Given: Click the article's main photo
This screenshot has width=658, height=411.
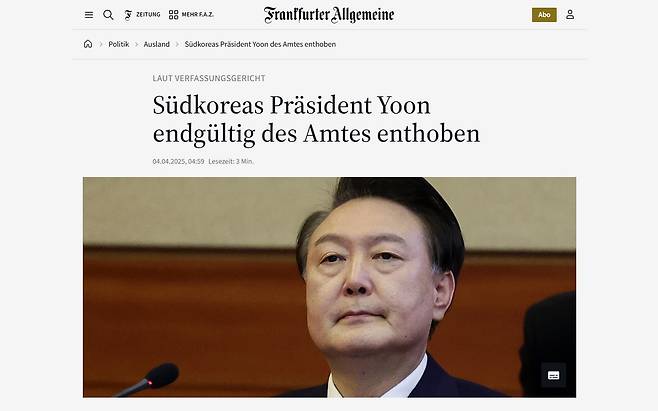Looking at the screenshot, I should (329, 287).
